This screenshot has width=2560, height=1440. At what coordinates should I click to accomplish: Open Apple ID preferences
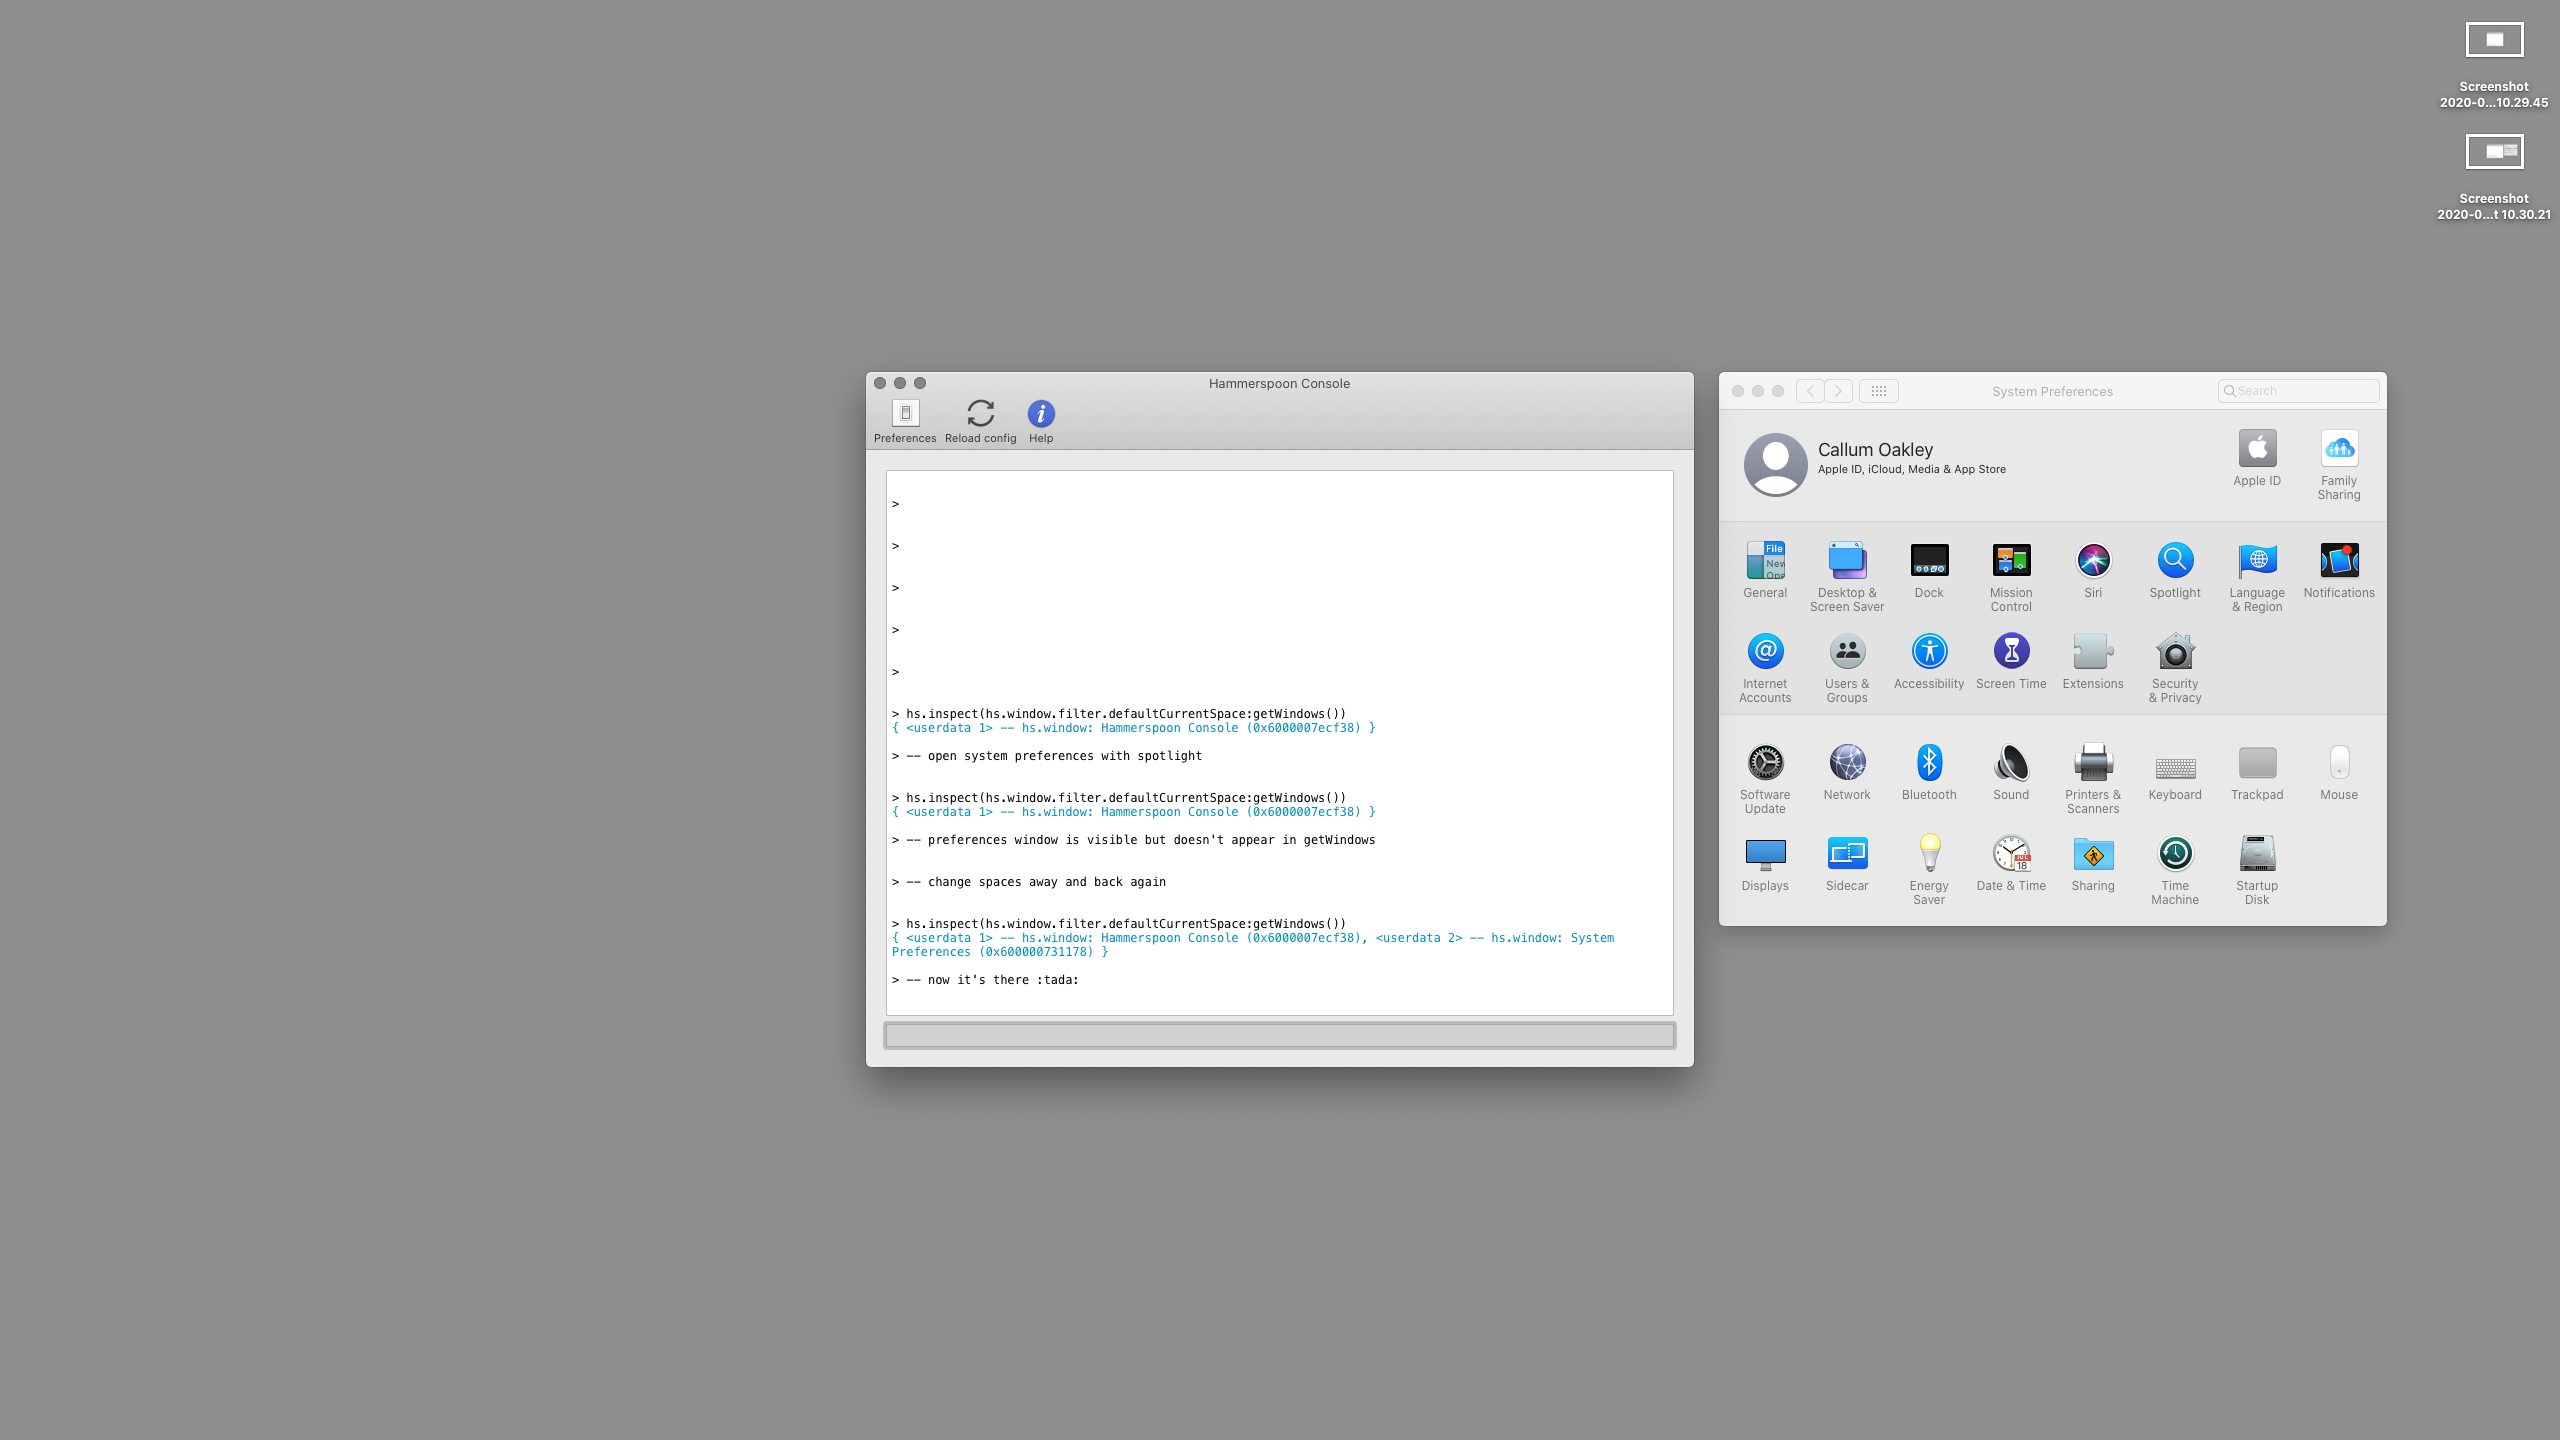coord(2257,448)
